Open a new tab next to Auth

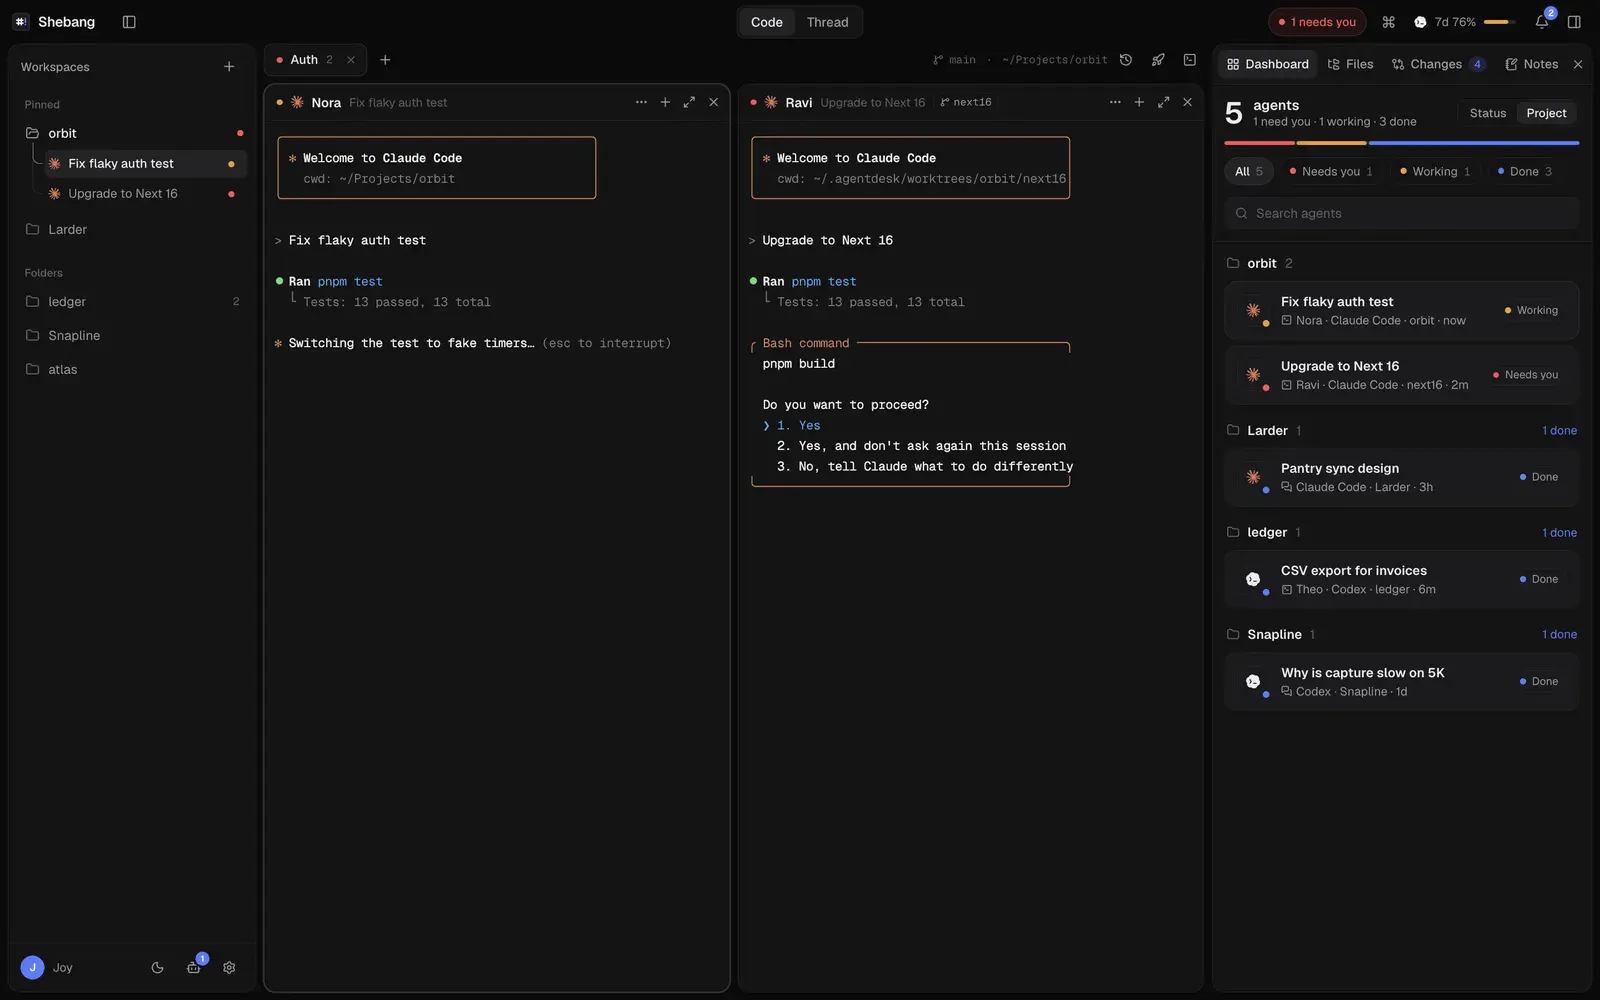click(385, 60)
